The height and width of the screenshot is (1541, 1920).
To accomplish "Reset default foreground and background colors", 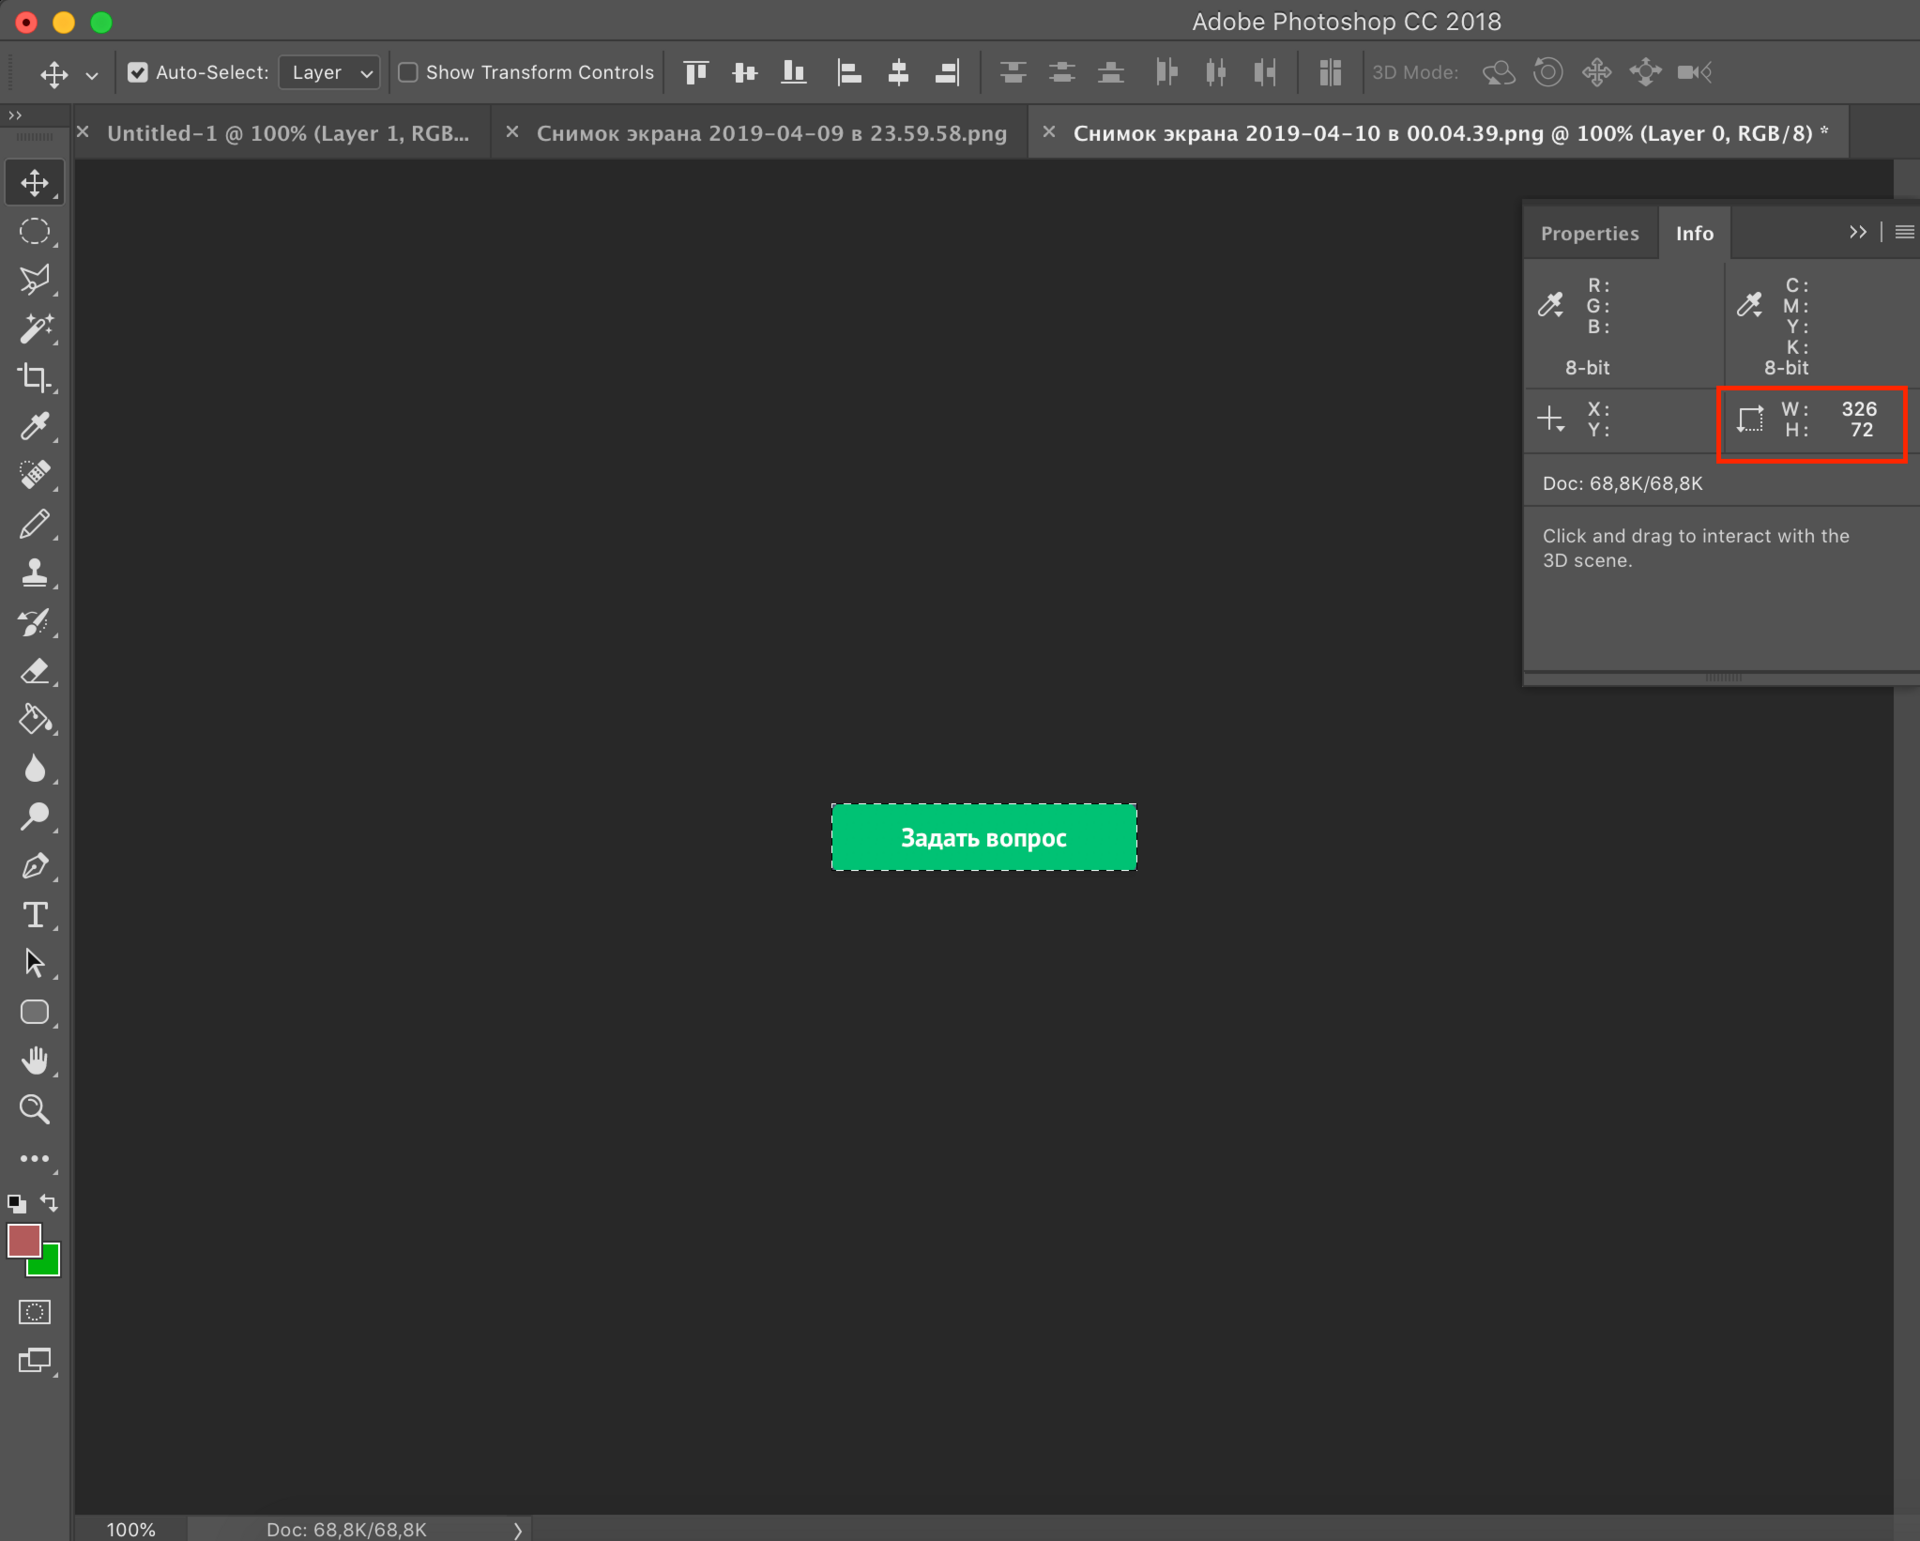I will coord(16,1203).
